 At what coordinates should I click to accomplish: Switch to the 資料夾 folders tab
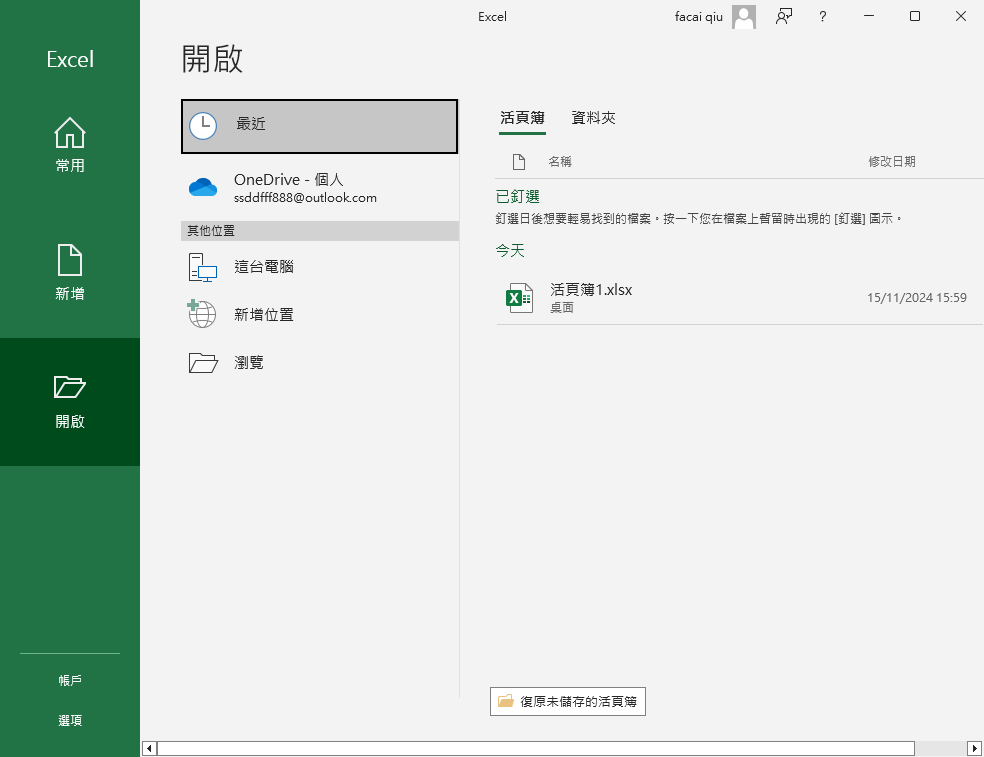(593, 118)
